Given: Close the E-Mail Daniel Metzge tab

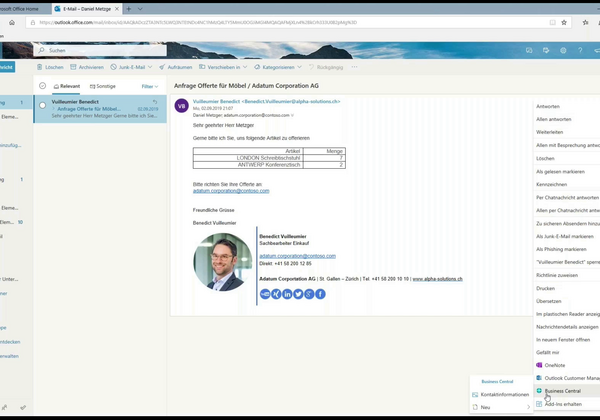Looking at the screenshot, I should (117, 8).
